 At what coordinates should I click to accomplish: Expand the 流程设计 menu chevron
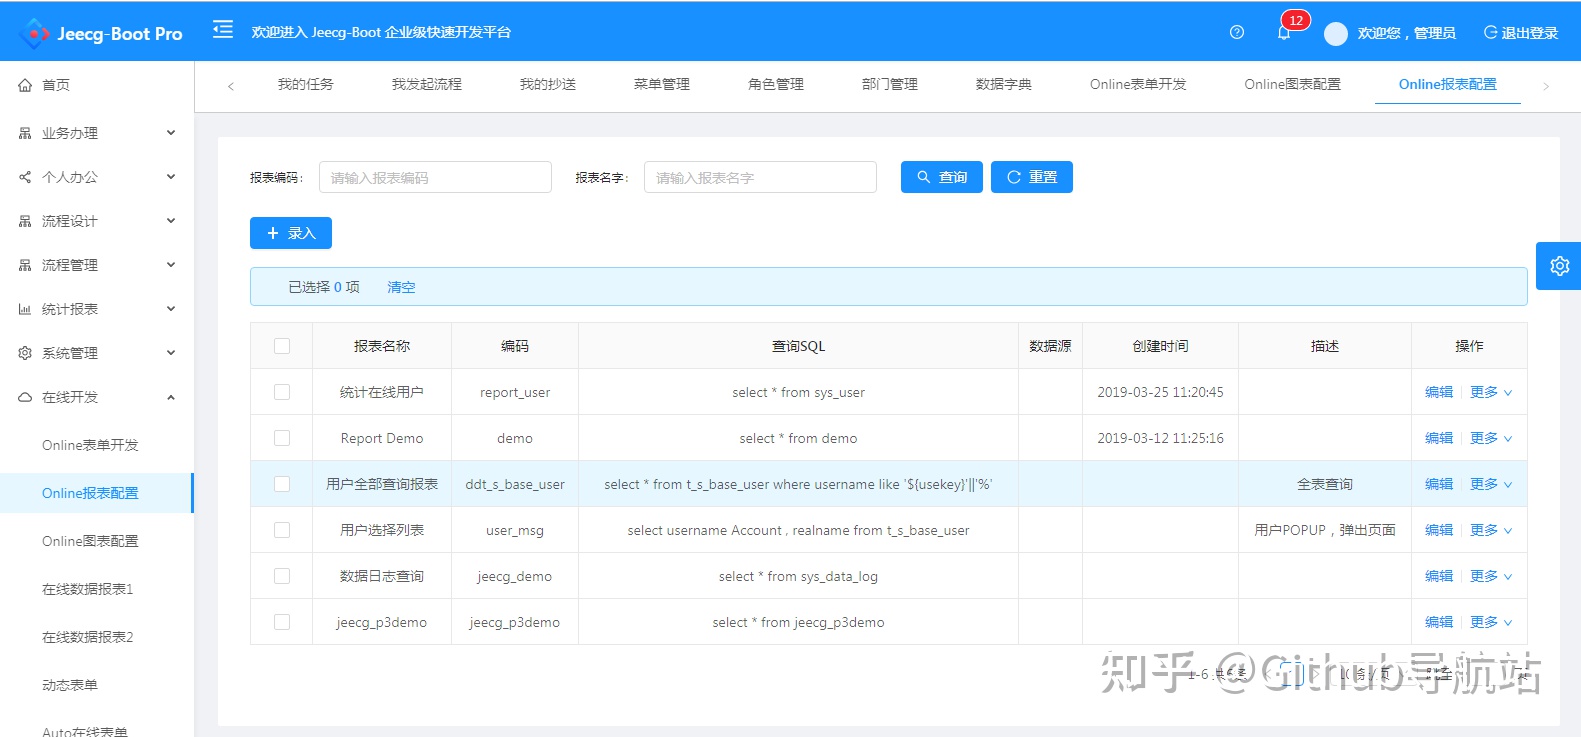(x=171, y=221)
